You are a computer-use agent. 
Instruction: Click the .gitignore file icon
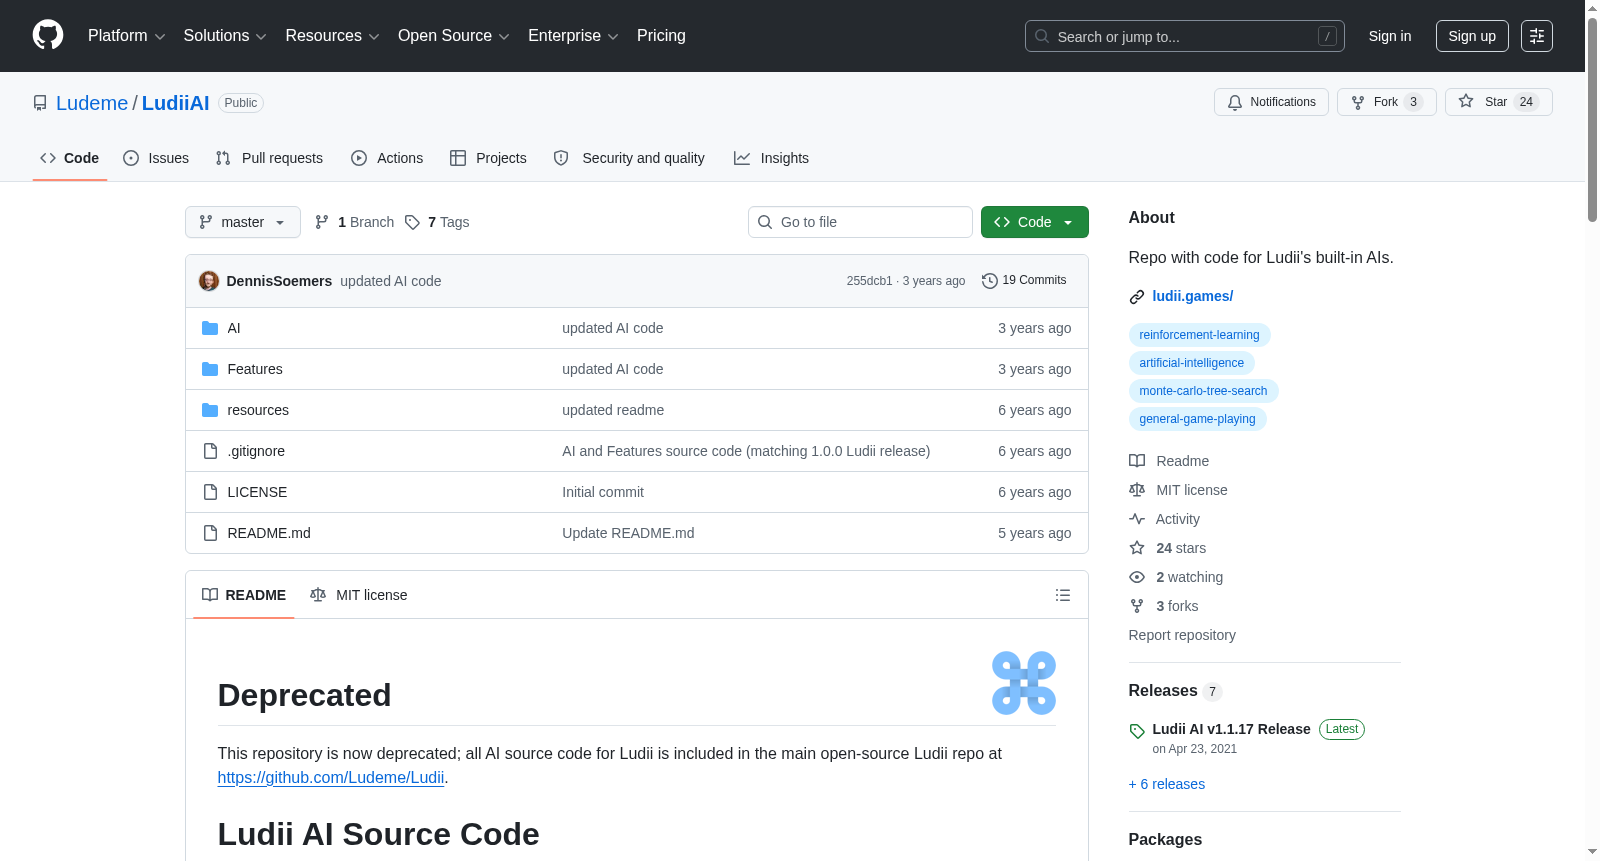tap(210, 451)
